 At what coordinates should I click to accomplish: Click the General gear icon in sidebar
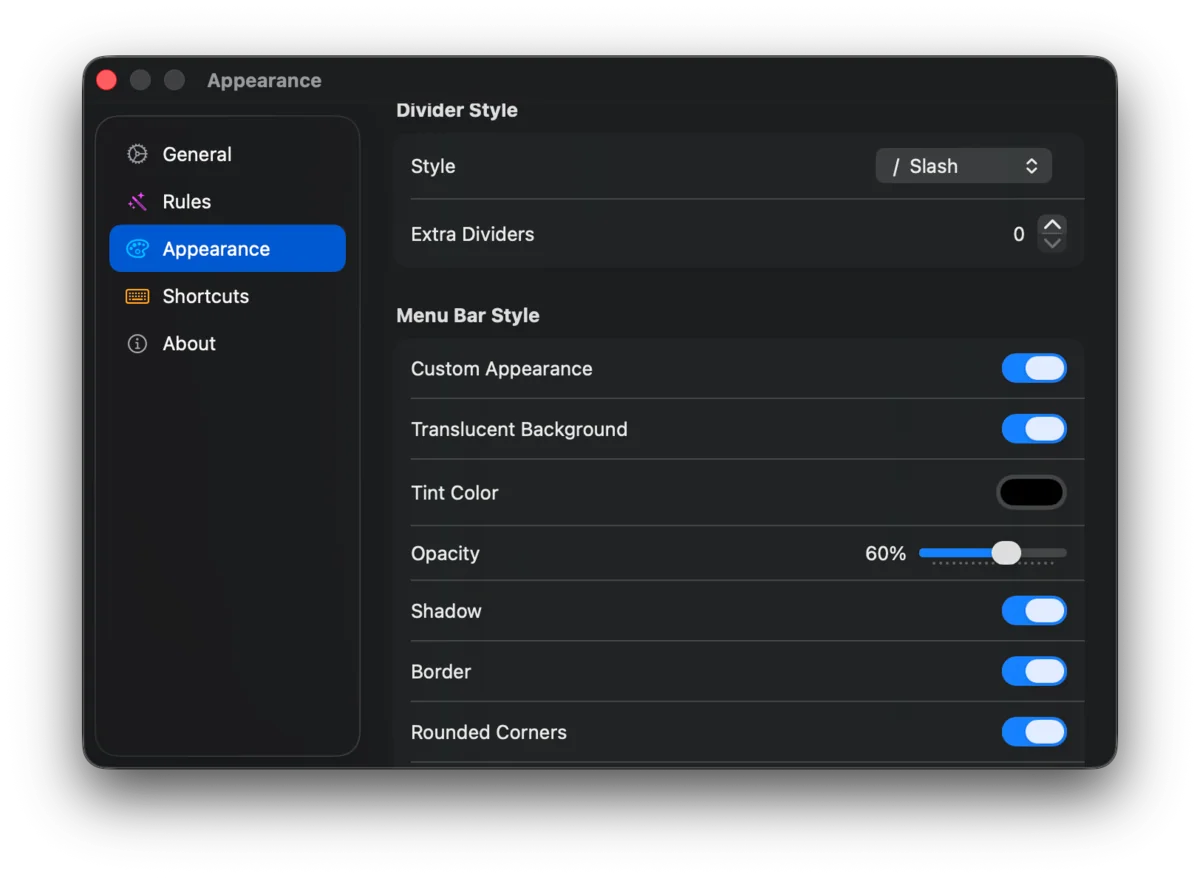137,154
